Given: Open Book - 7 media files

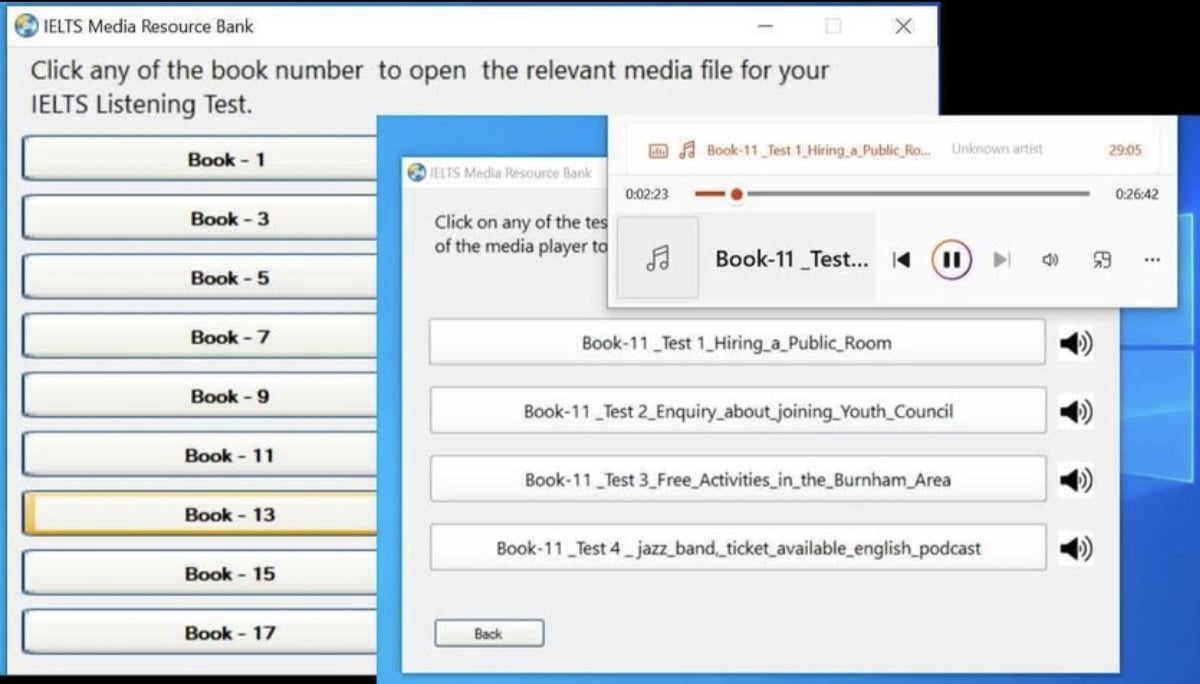Looking at the screenshot, I should click(199, 336).
